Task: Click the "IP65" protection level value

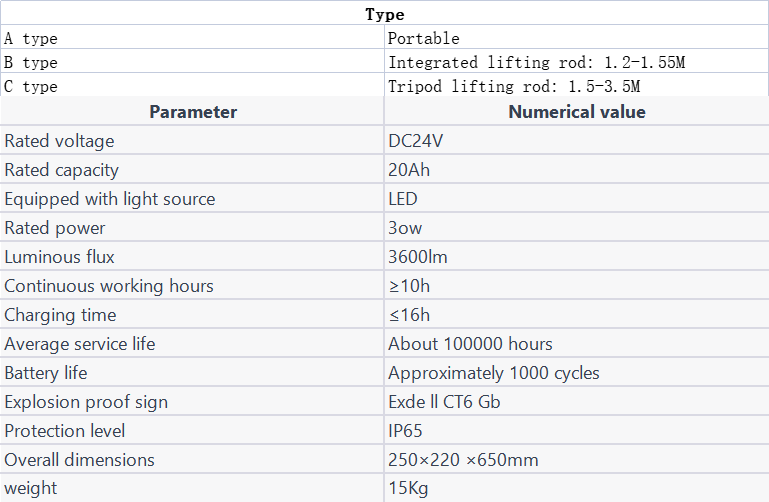Action: tap(405, 431)
